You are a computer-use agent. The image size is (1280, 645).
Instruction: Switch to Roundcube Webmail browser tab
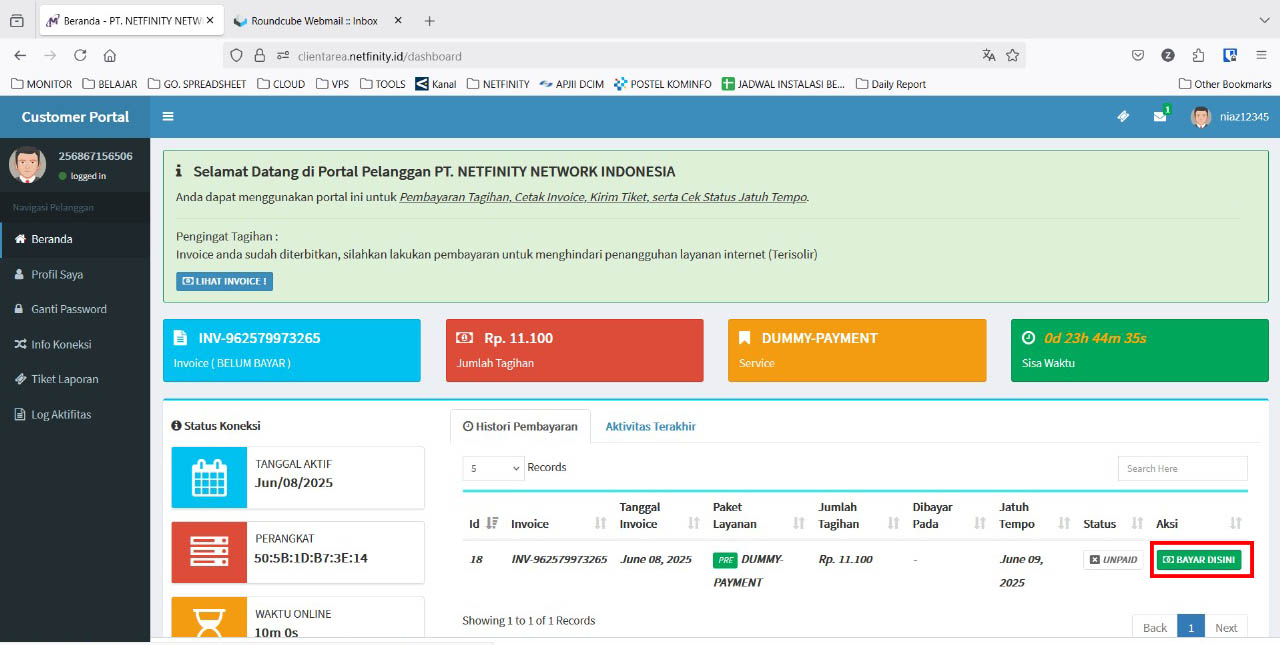pyautogui.click(x=316, y=21)
